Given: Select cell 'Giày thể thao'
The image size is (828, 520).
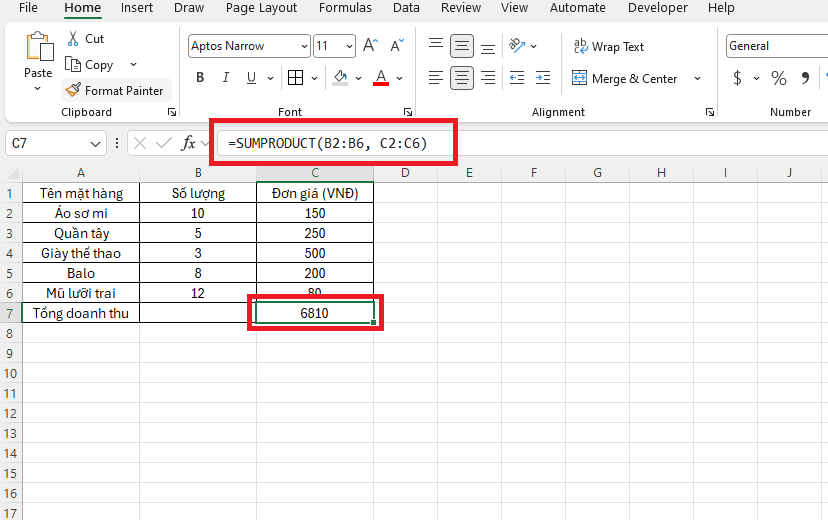Looking at the screenshot, I should click(81, 253).
